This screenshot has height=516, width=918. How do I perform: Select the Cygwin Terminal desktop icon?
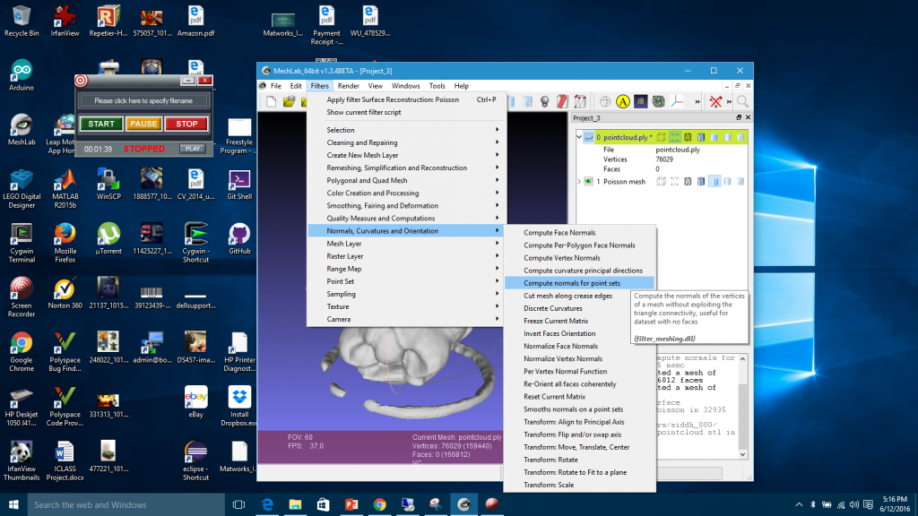coord(22,243)
